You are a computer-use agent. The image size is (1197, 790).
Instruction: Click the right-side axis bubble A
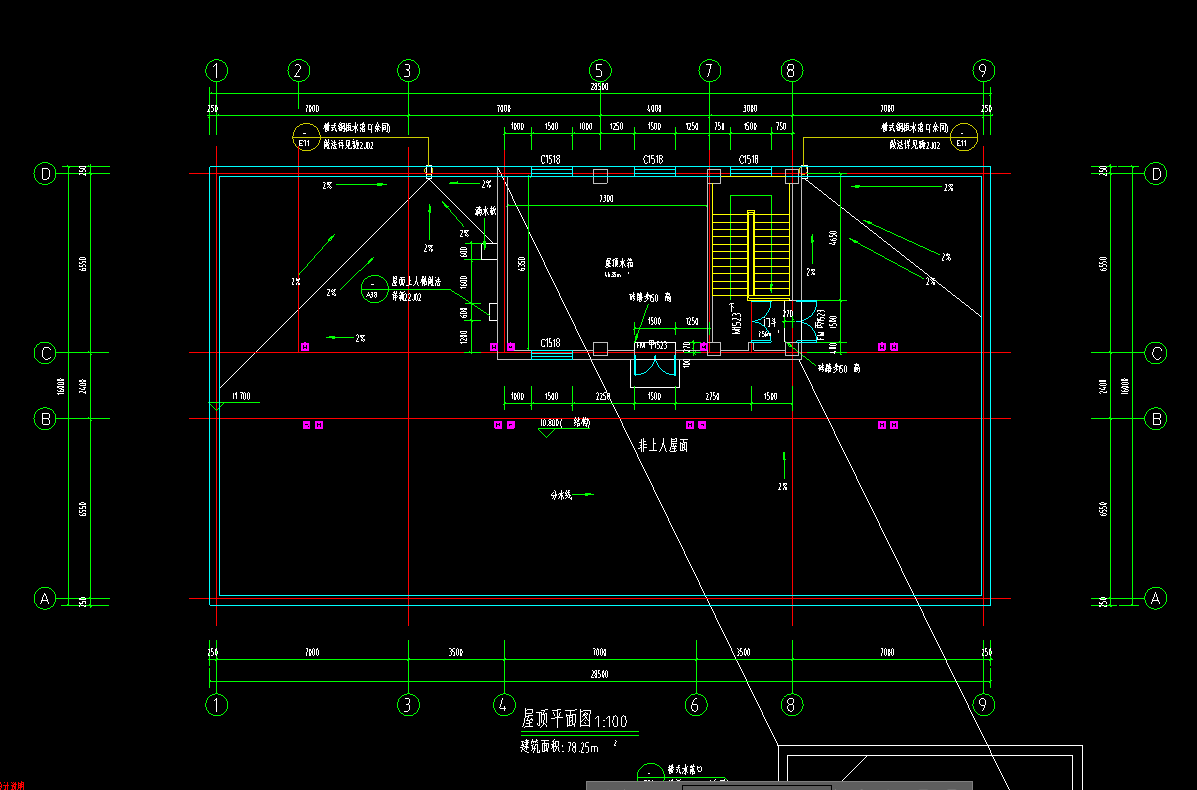point(1156,598)
